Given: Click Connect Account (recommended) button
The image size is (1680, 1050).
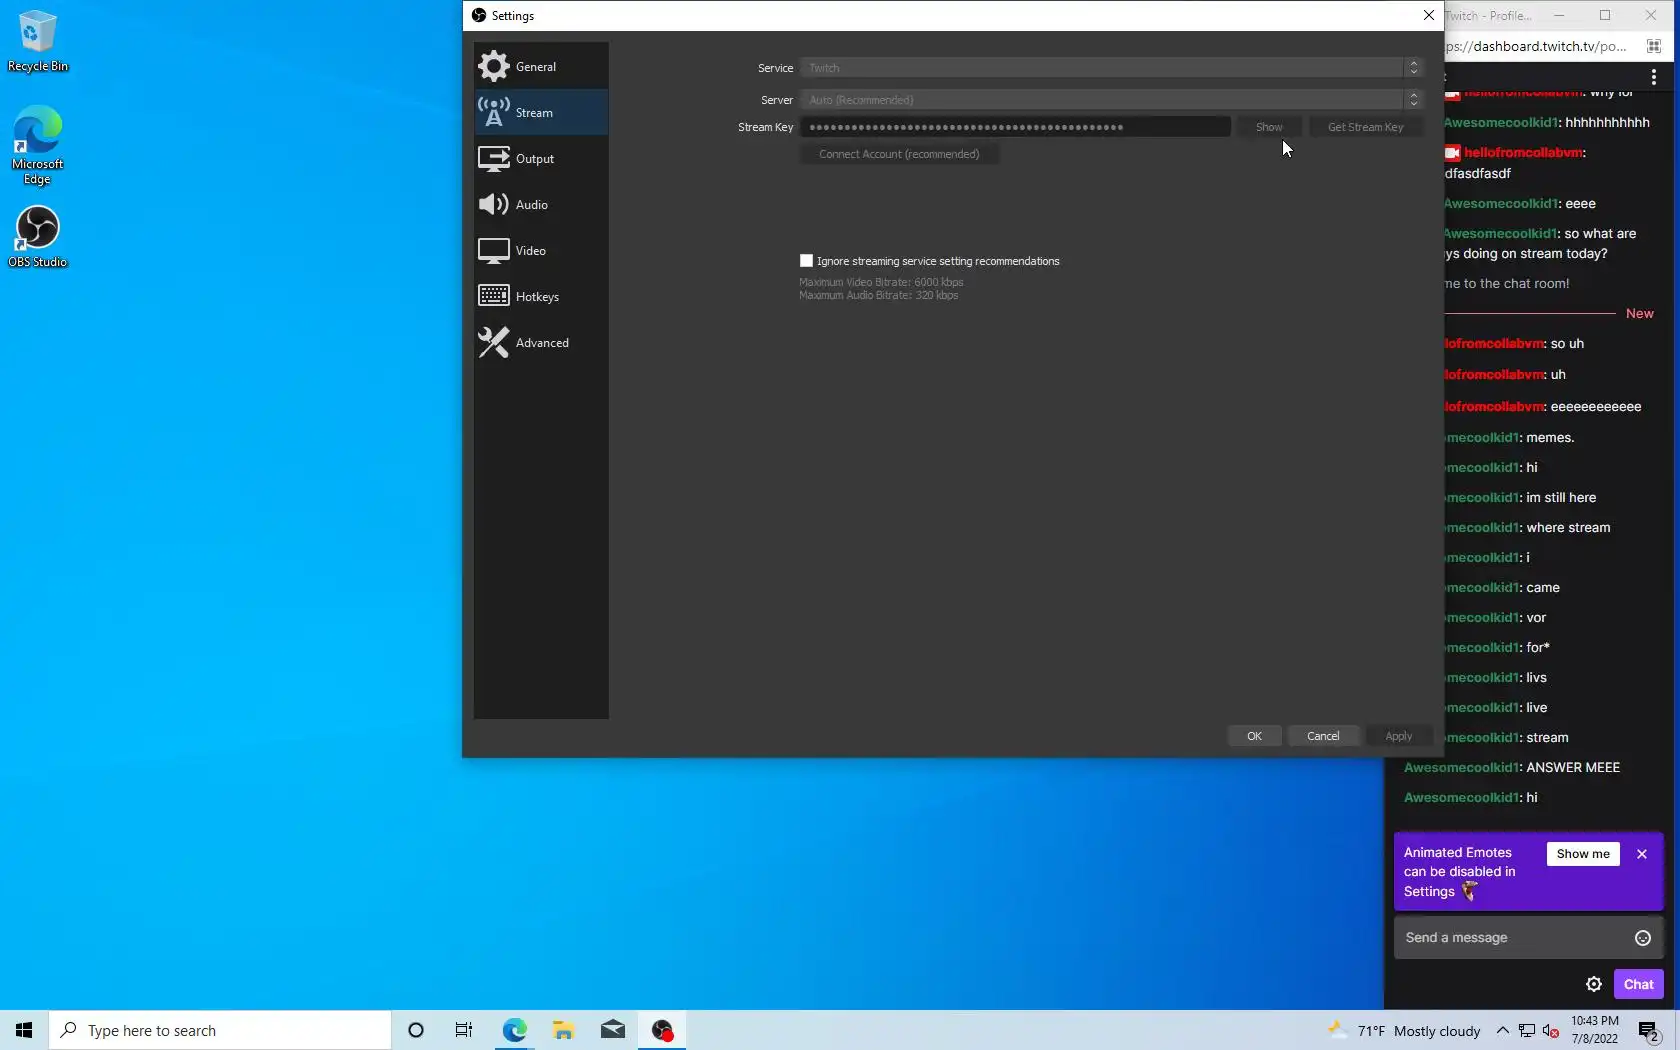Looking at the screenshot, I should (x=899, y=154).
